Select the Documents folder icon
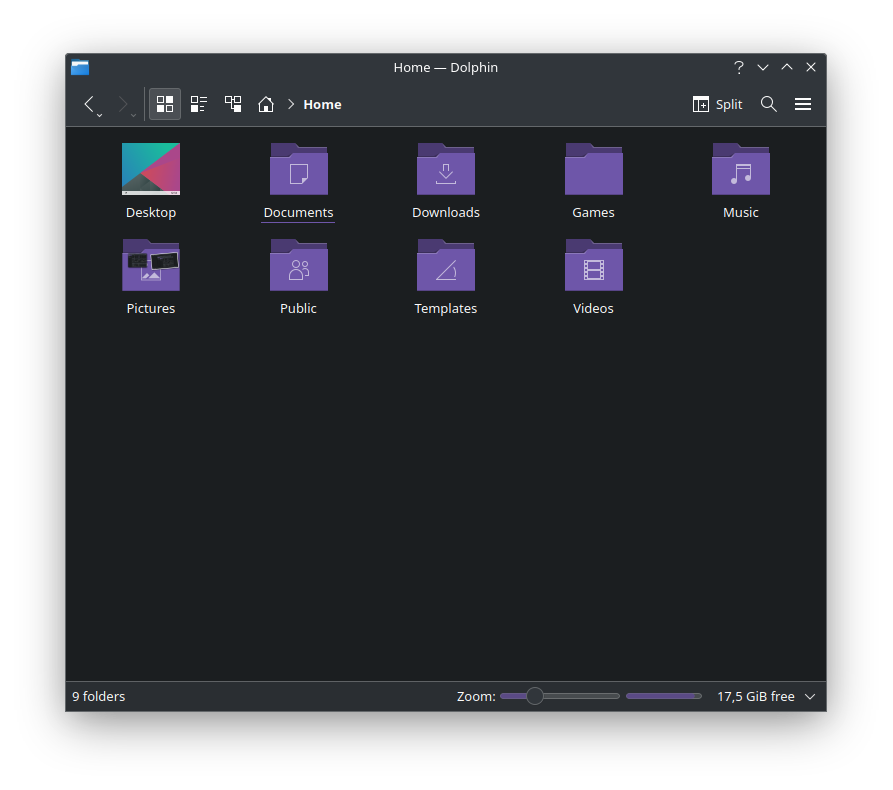The image size is (893, 790). coord(298,169)
